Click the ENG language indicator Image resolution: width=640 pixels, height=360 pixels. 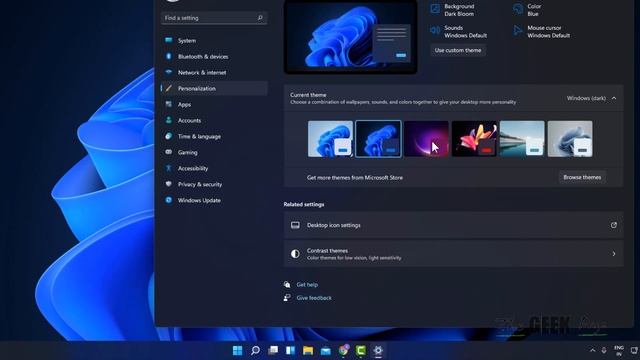(x=619, y=351)
